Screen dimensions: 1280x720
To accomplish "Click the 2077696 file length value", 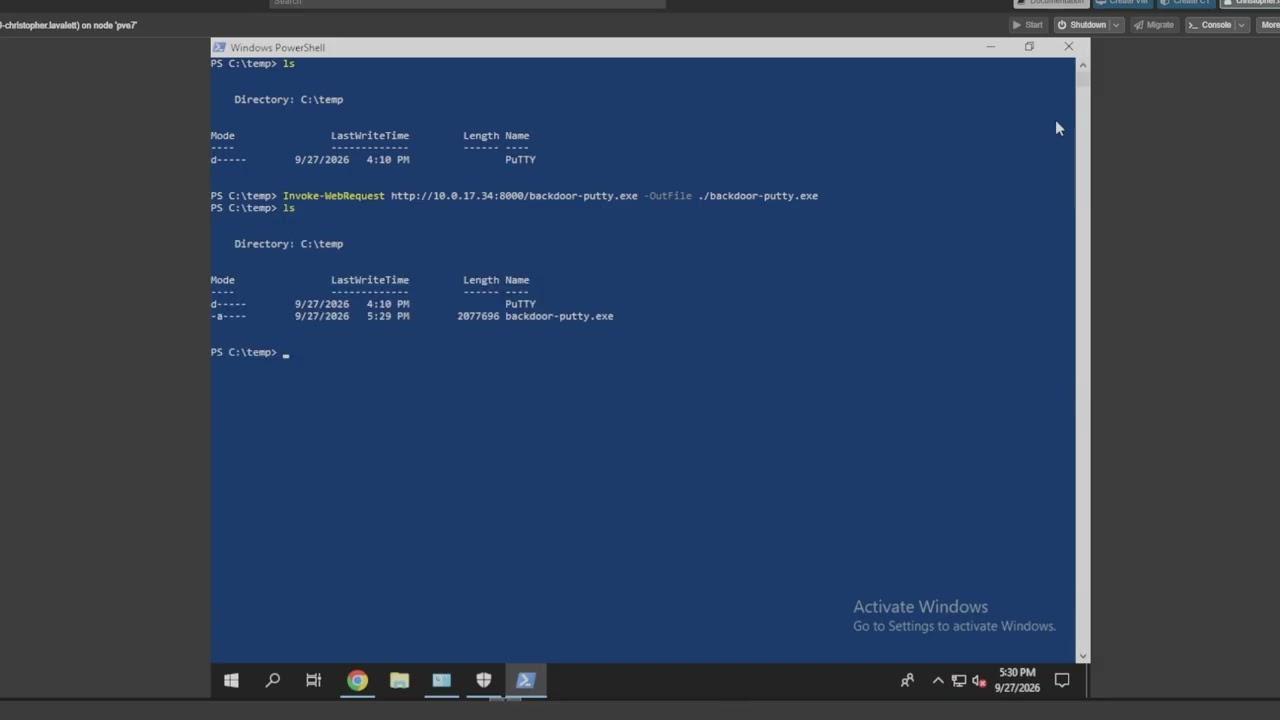I will [478, 316].
